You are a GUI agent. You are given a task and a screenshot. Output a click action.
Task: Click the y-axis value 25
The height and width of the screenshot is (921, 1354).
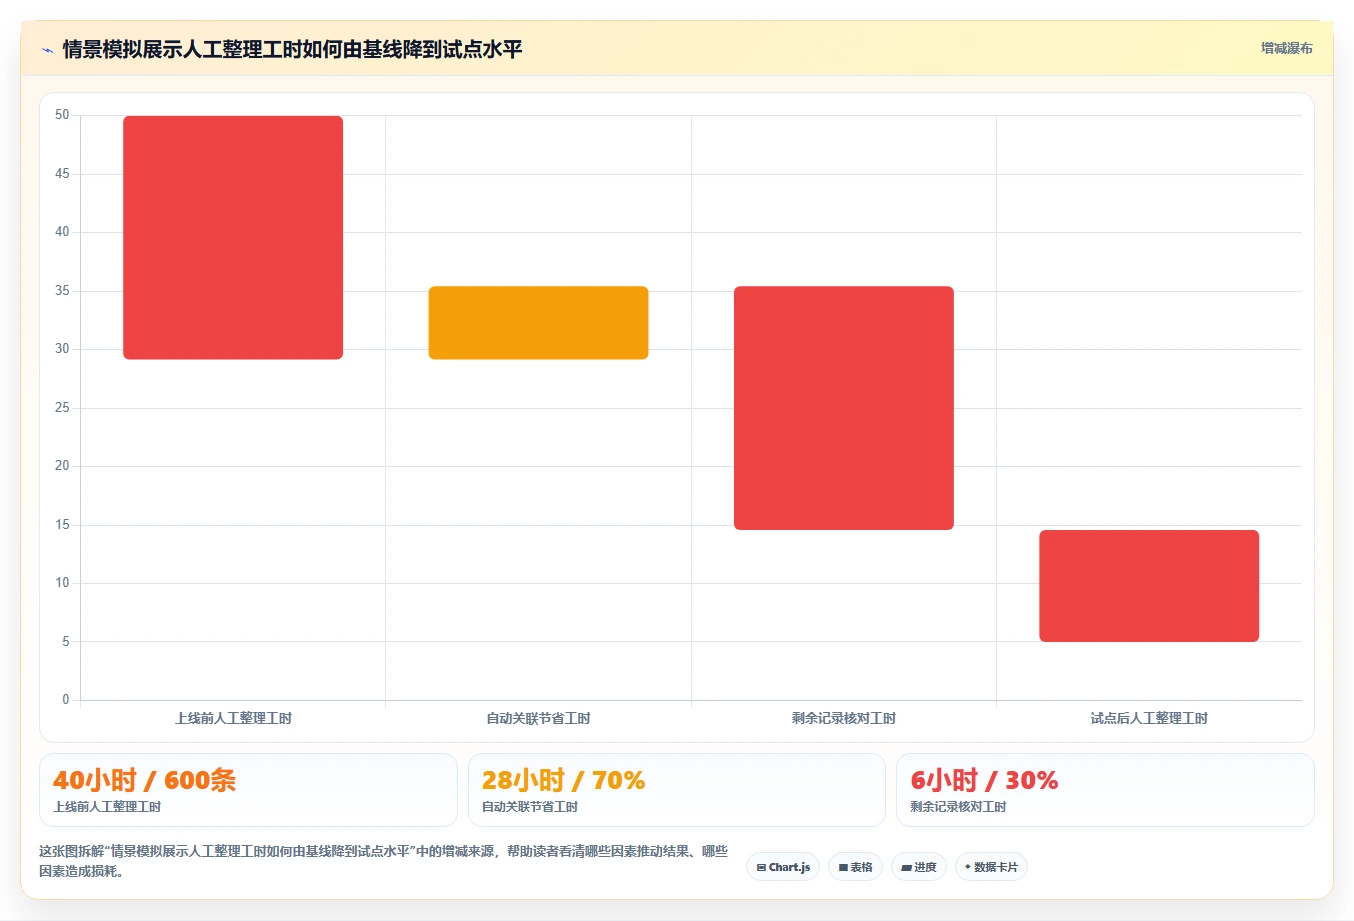[x=62, y=408]
